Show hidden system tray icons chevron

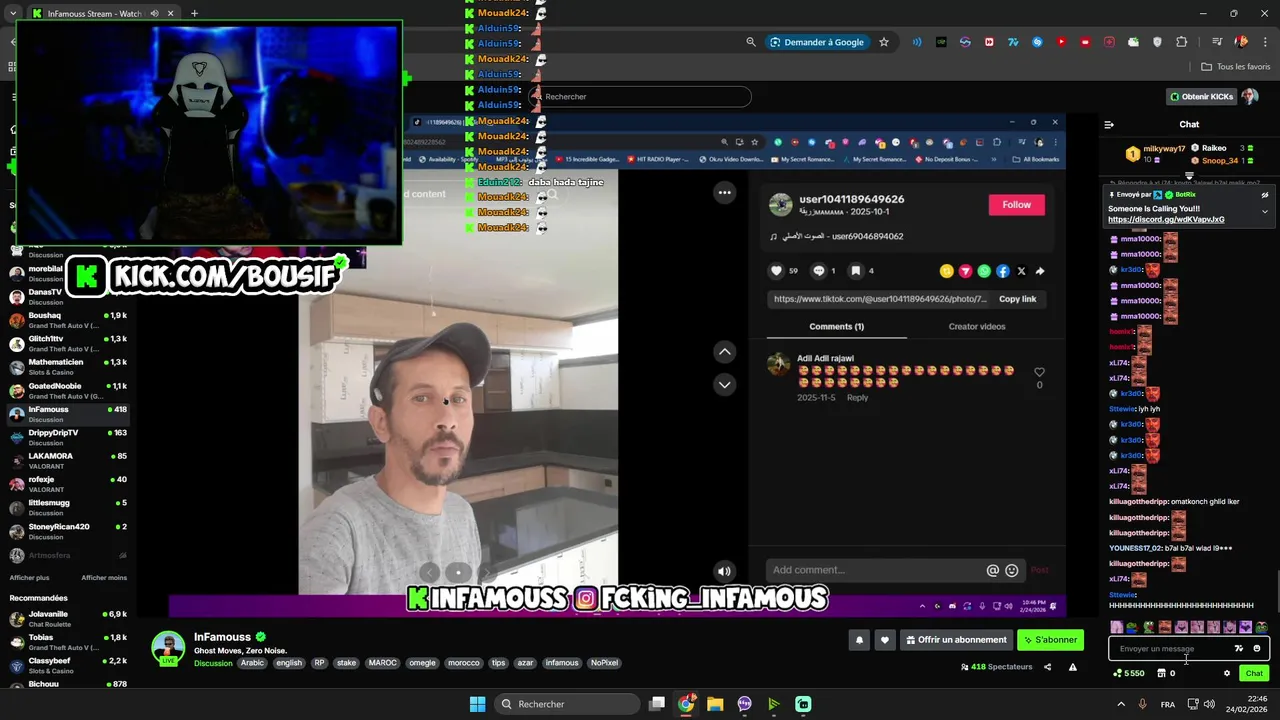1121,704
